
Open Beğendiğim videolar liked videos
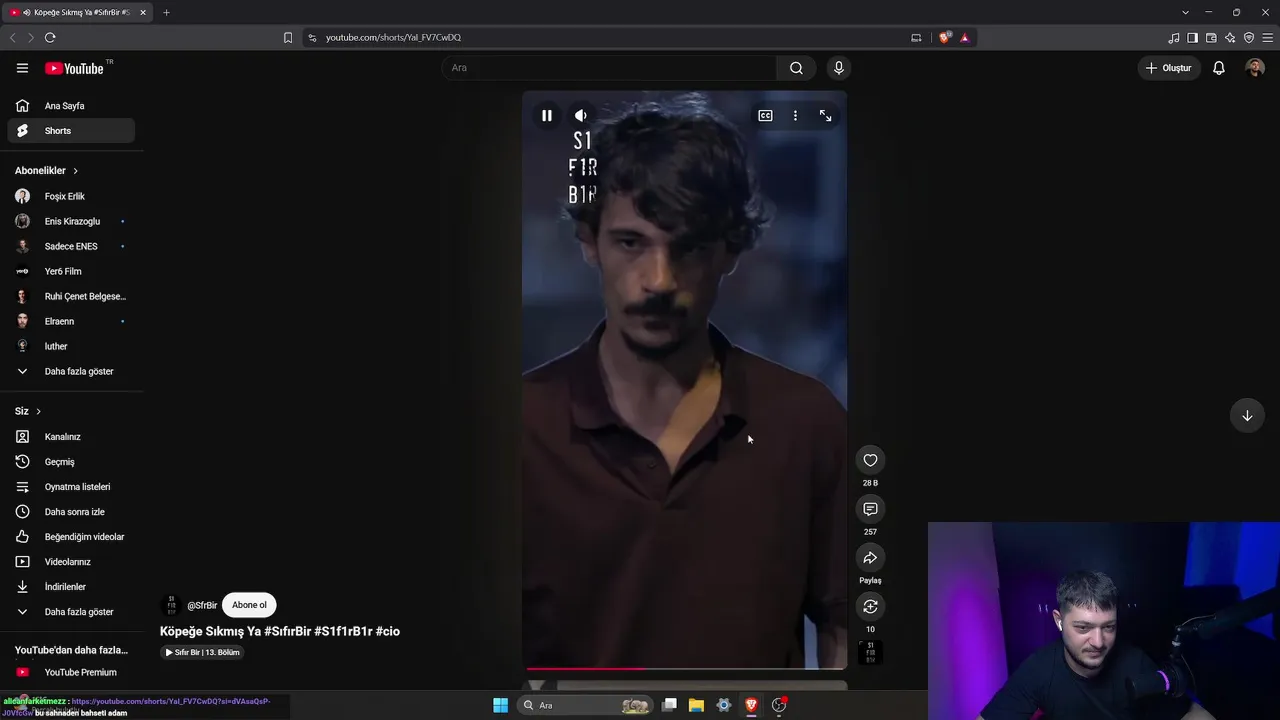(x=71, y=537)
